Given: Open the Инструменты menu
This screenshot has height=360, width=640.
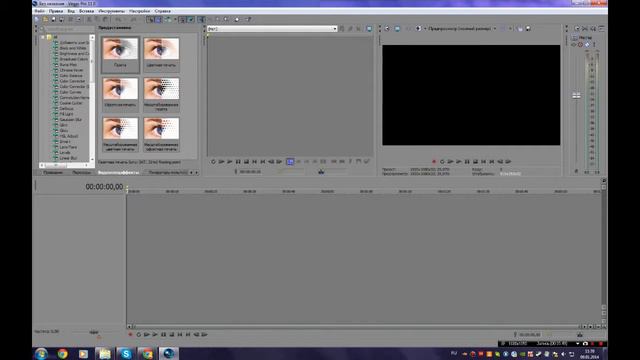Looking at the screenshot, I should pyautogui.click(x=111, y=11).
